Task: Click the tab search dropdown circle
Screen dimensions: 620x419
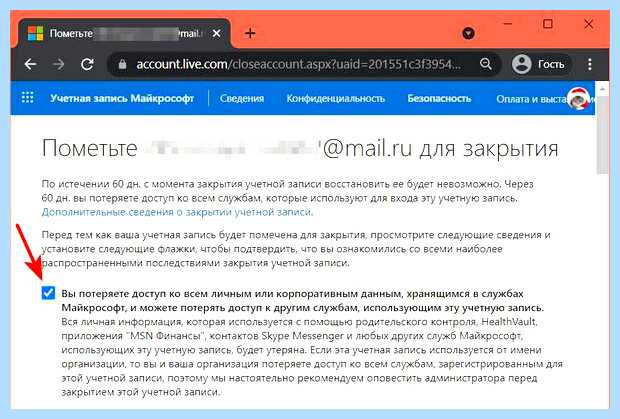Action: click(x=469, y=33)
